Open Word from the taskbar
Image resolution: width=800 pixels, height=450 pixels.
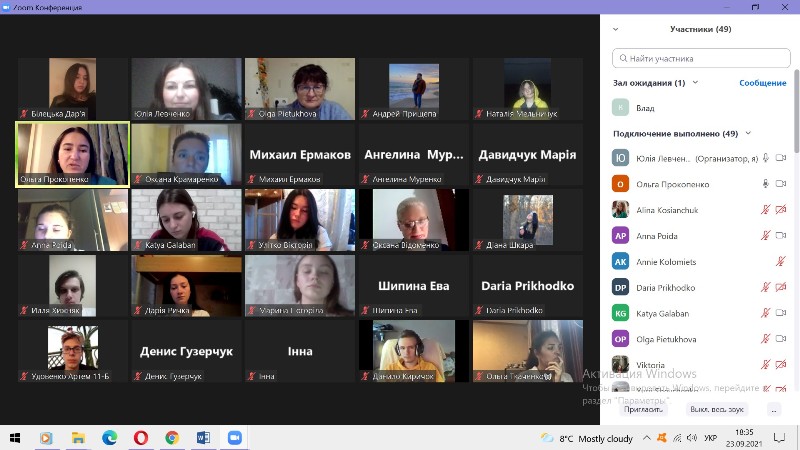[x=203, y=438]
